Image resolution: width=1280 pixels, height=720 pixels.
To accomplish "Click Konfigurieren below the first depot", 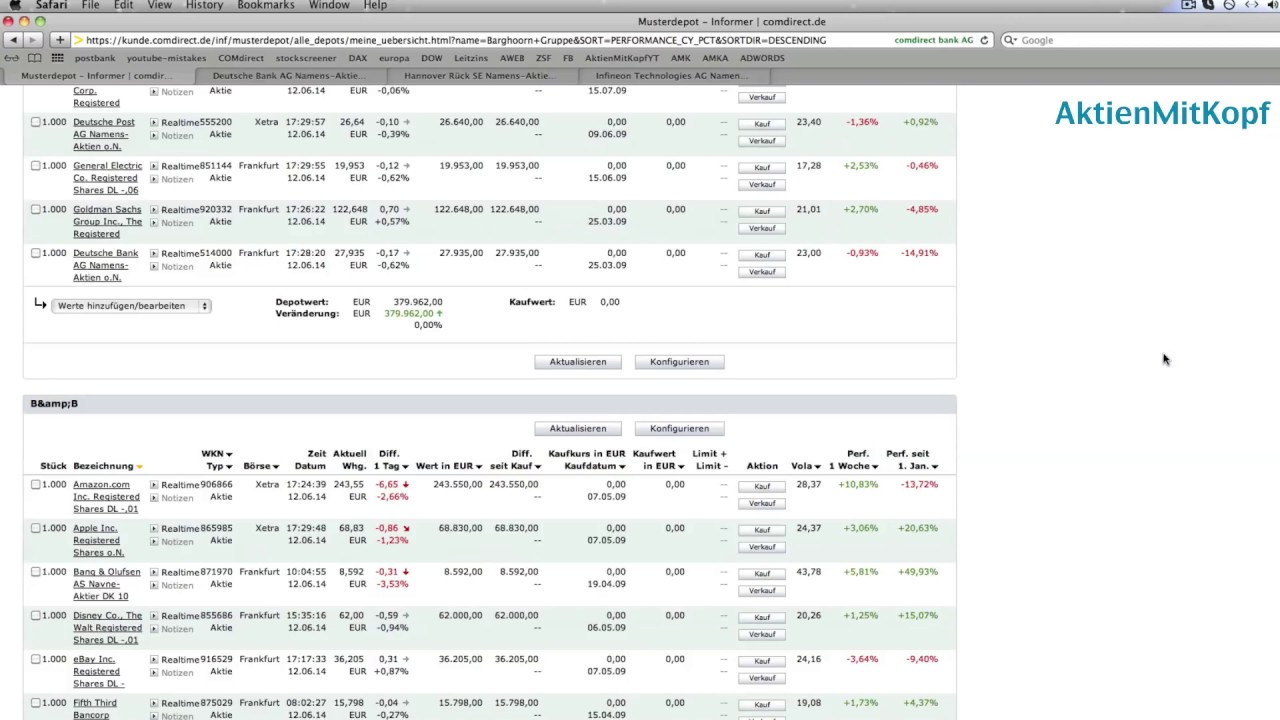I will click(x=679, y=362).
